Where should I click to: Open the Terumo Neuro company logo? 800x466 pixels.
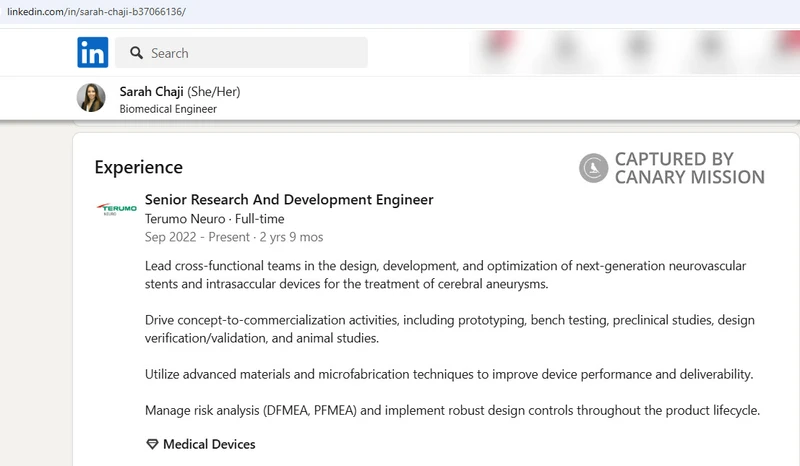[117, 209]
